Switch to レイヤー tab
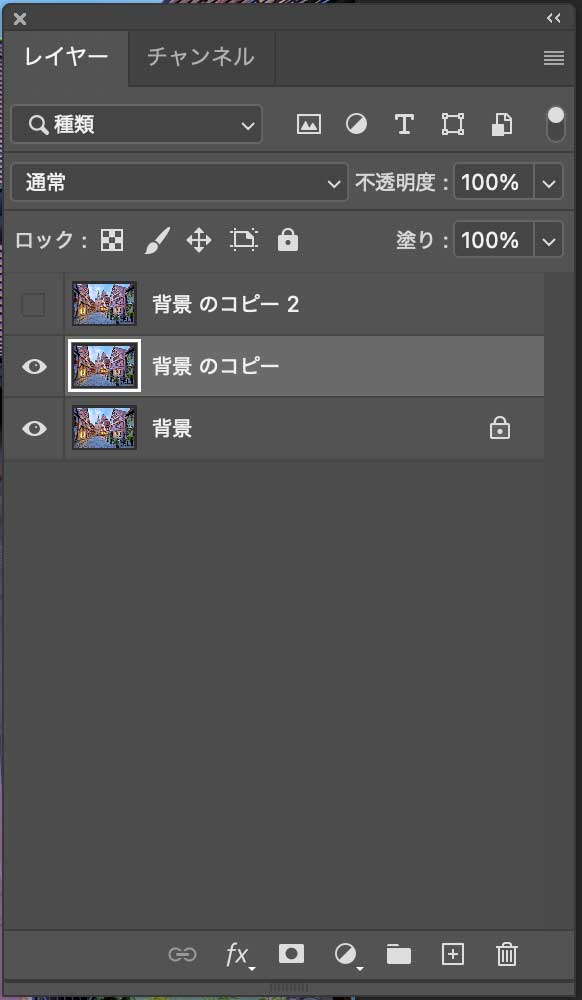The width and height of the screenshot is (582, 1000). (x=66, y=57)
